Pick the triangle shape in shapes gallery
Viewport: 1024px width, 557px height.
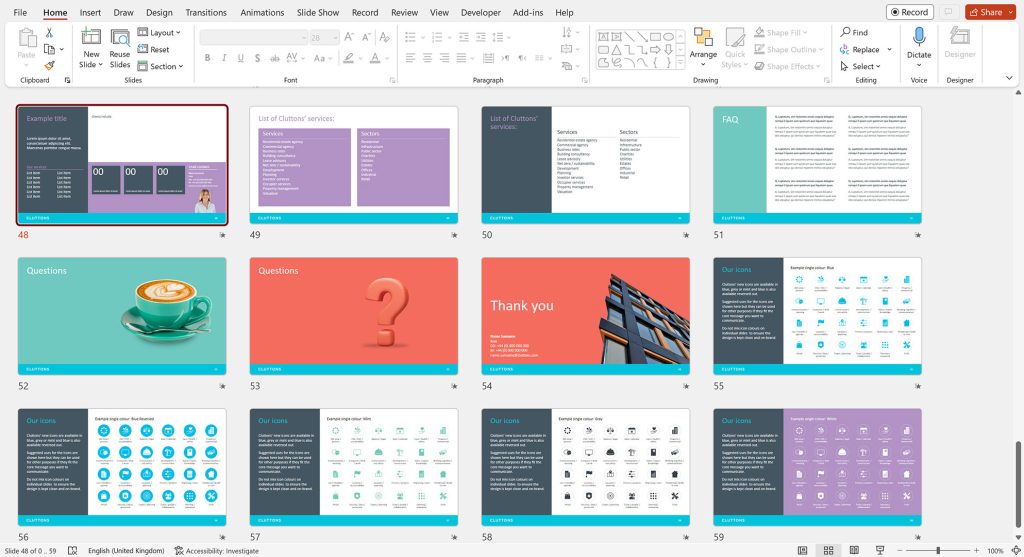pos(616,50)
